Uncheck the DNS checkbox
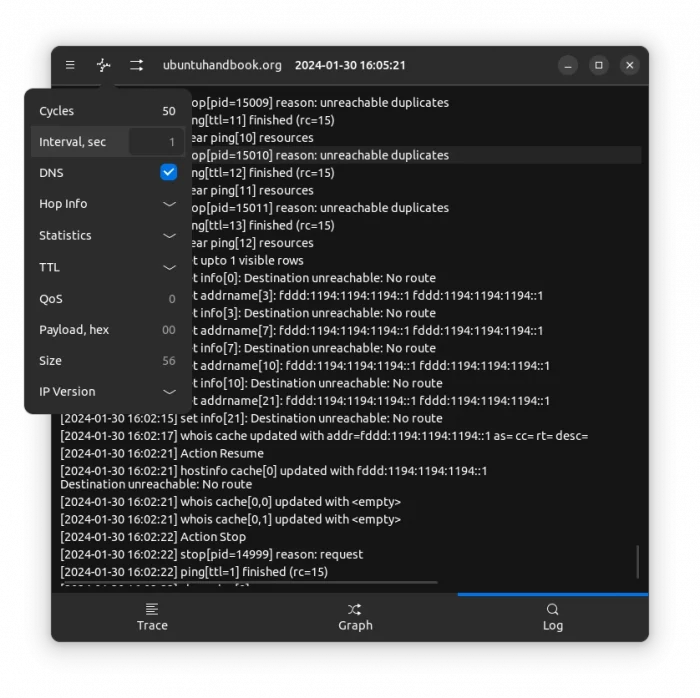This screenshot has width=700, height=698. [168, 172]
